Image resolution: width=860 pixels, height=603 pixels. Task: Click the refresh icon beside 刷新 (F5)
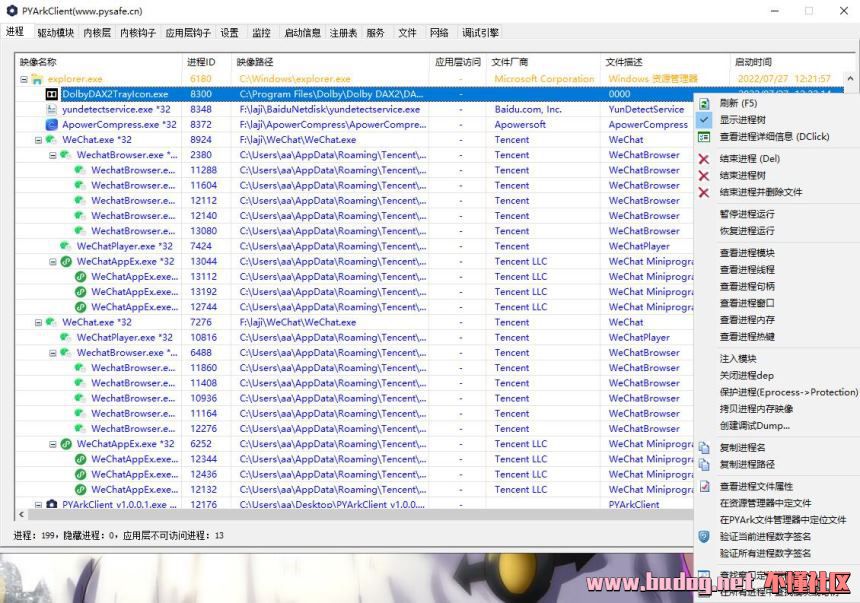click(x=704, y=103)
